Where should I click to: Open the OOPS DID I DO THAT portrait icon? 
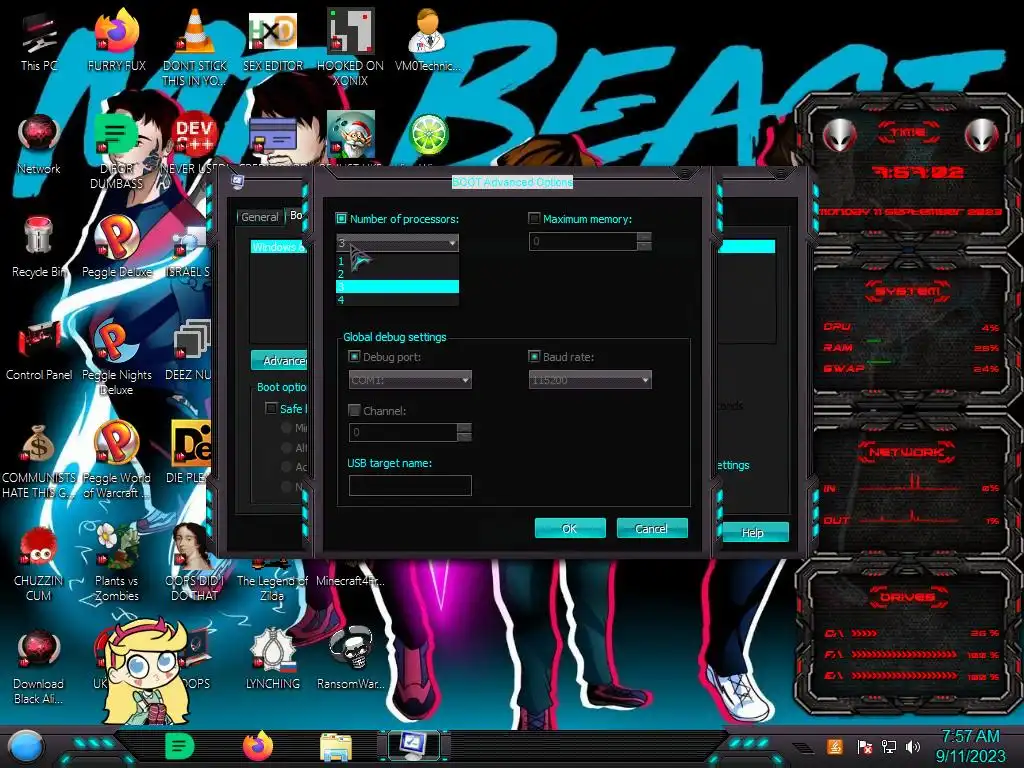(193, 560)
